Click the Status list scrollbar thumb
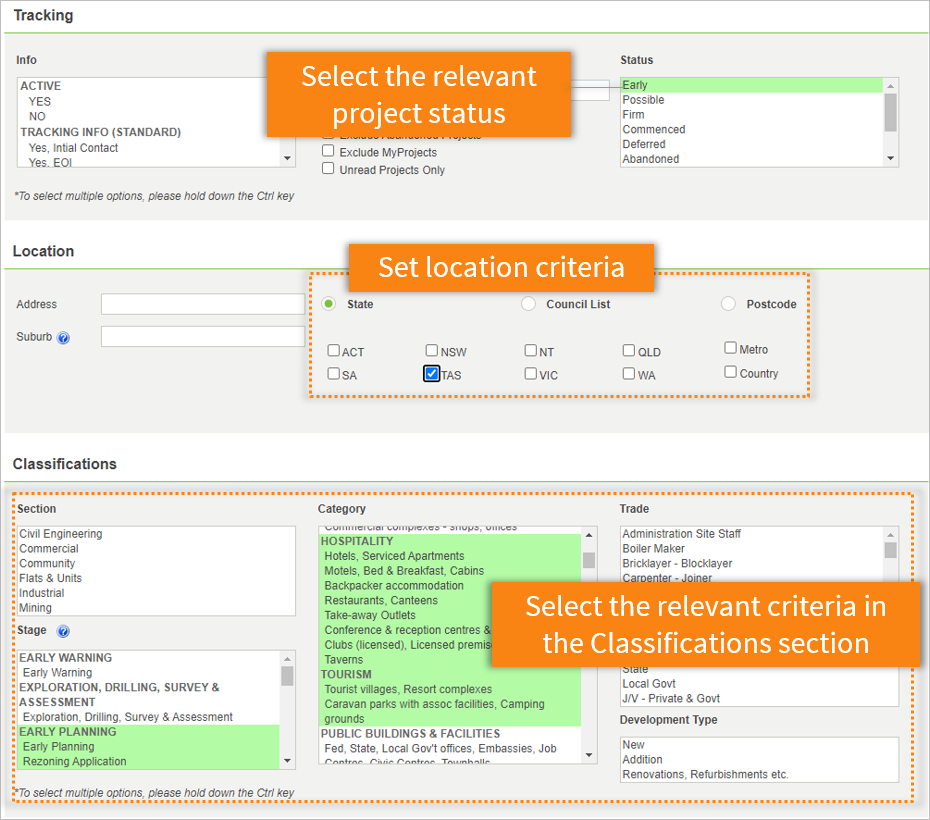 (890, 112)
